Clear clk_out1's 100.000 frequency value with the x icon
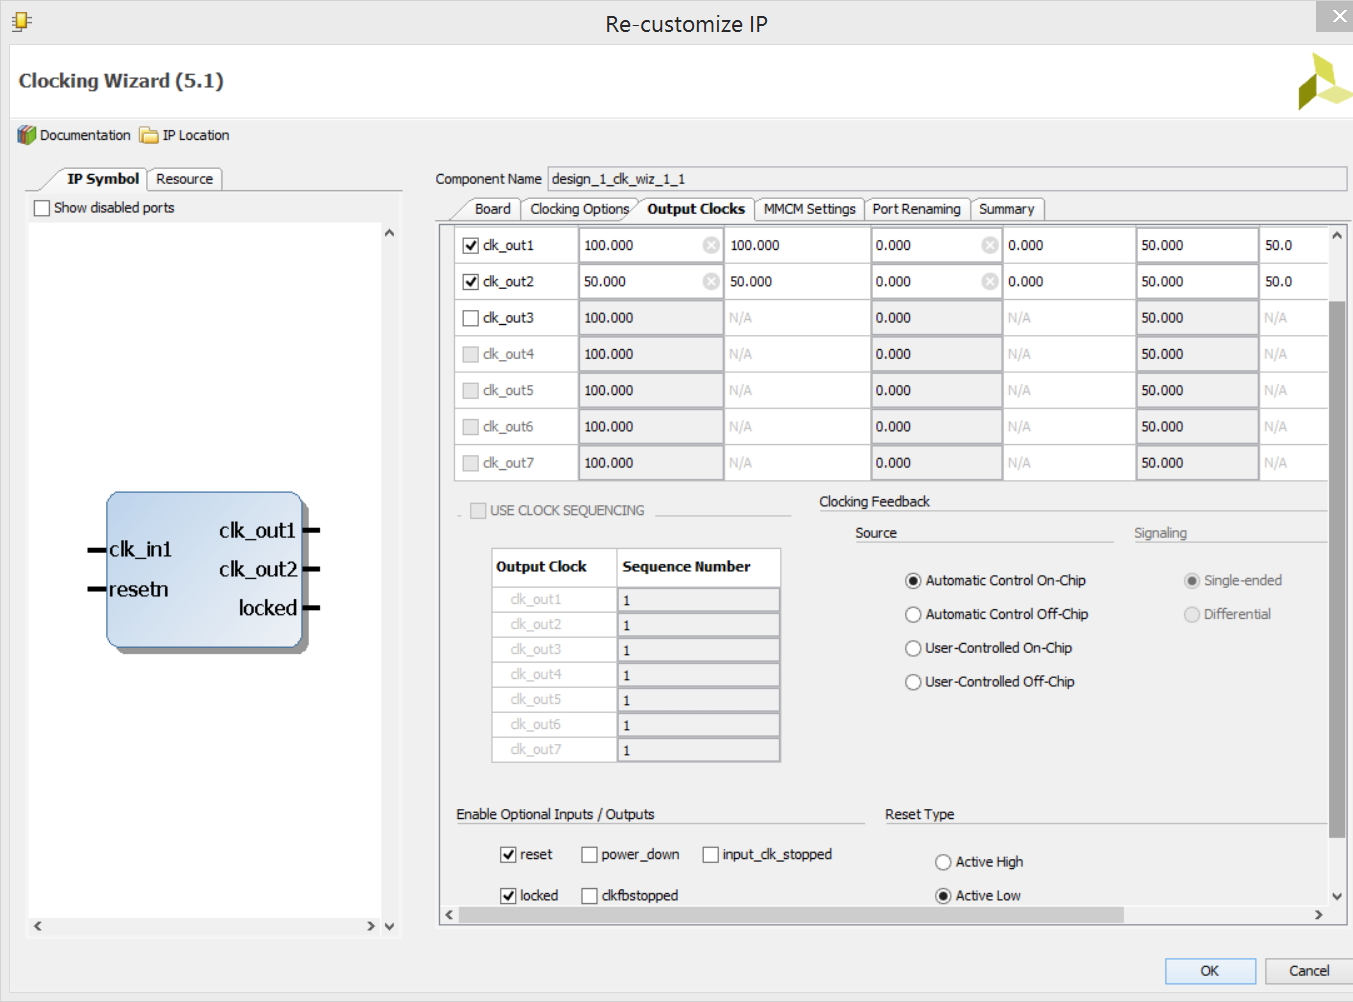 pyautogui.click(x=711, y=245)
